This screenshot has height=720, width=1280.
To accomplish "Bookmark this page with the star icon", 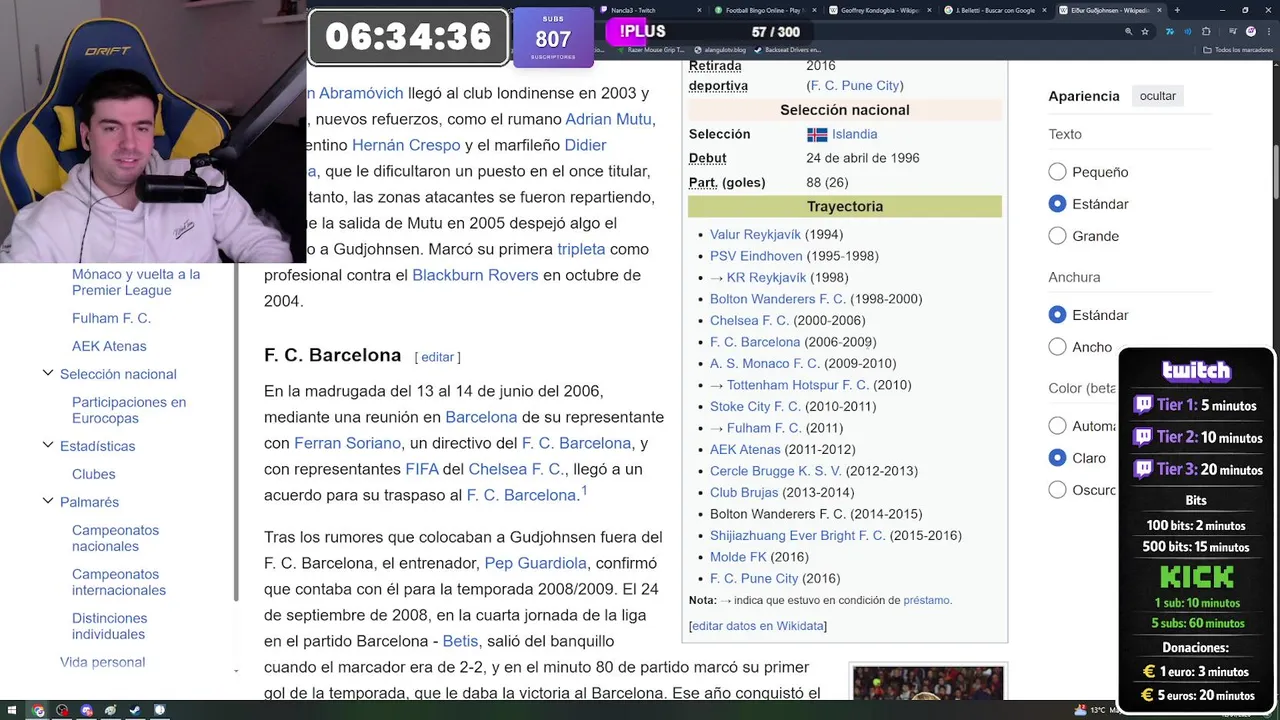I will coord(1145,32).
